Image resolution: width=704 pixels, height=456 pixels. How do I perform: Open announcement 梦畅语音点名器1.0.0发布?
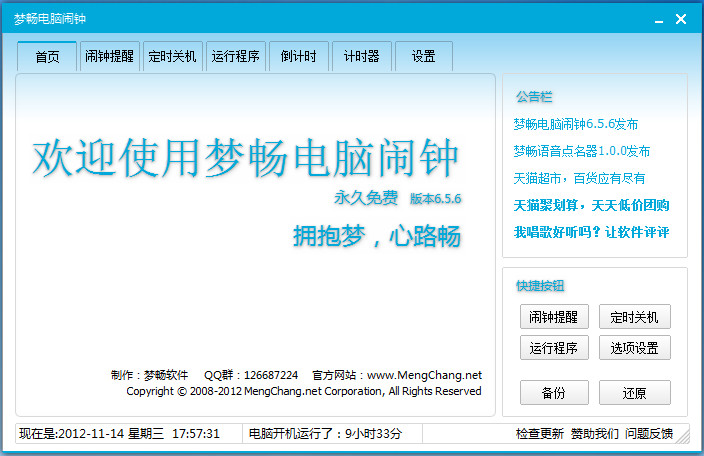(x=581, y=151)
